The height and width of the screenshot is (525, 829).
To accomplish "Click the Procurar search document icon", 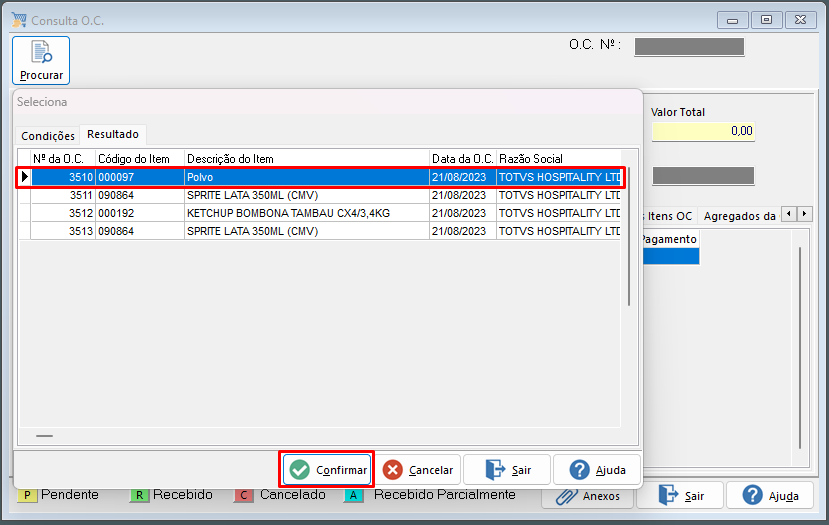I will pos(41,52).
